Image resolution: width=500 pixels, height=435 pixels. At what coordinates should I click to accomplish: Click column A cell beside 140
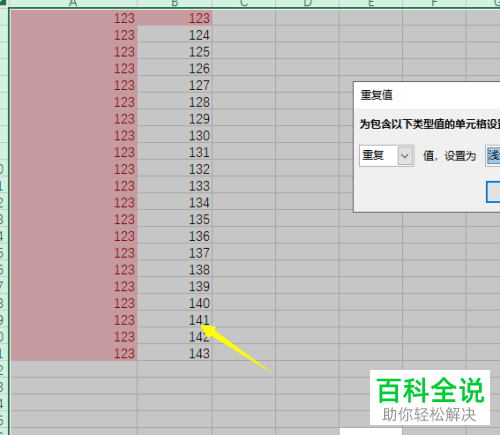tap(74, 302)
